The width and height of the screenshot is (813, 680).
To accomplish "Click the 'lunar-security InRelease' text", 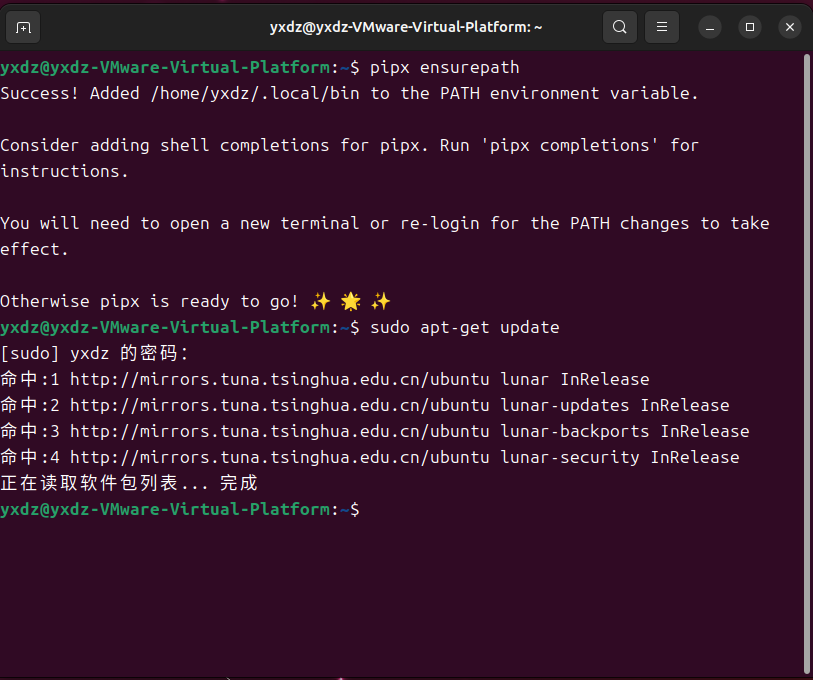I will tap(620, 457).
